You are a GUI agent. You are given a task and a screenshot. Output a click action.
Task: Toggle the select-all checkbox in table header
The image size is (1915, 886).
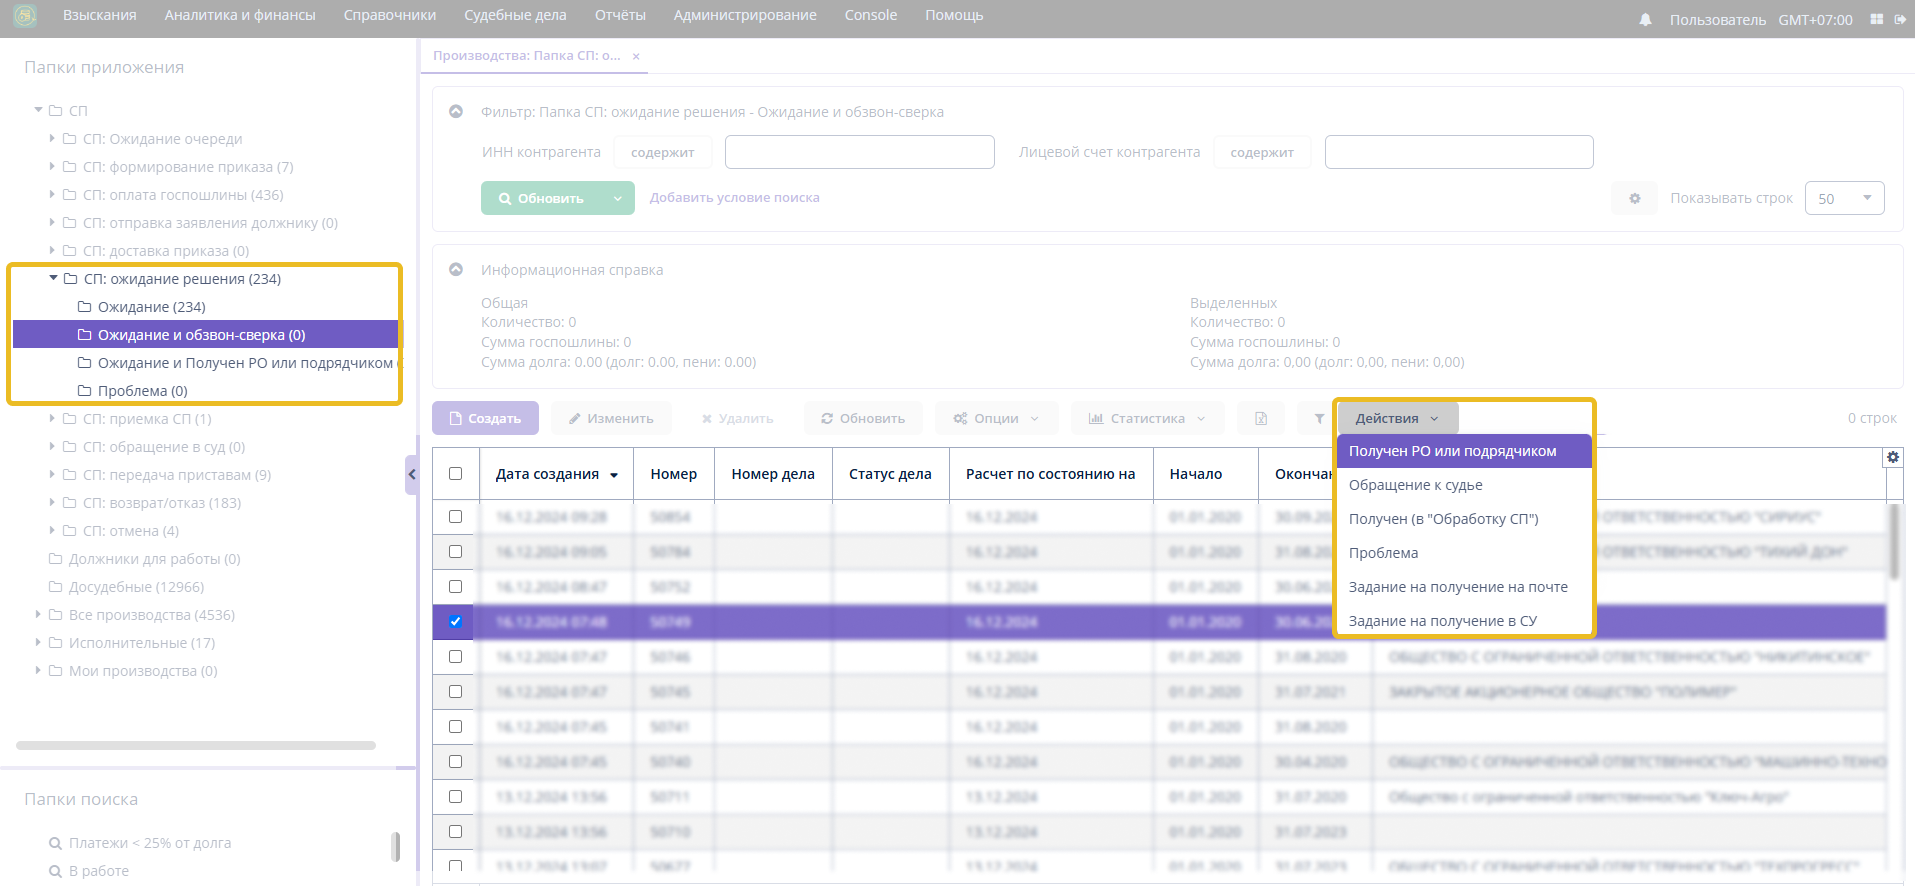tap(456, 474)
